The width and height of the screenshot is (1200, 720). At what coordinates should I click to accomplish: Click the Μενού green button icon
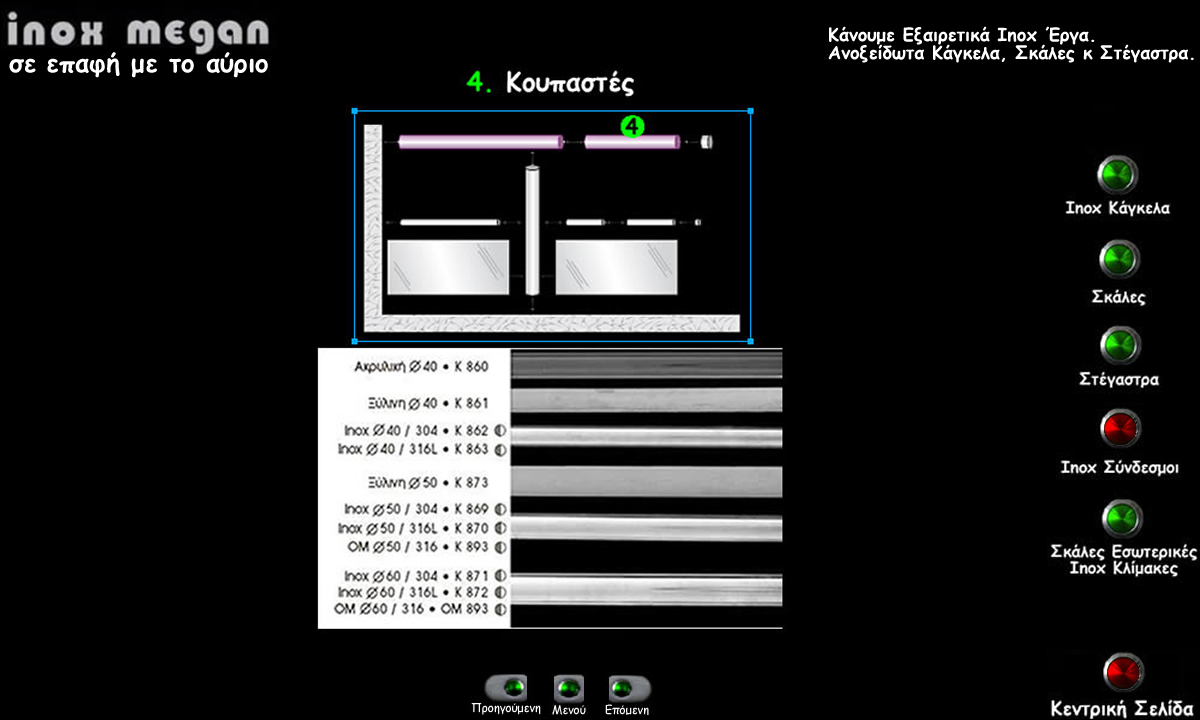(568, 688)
